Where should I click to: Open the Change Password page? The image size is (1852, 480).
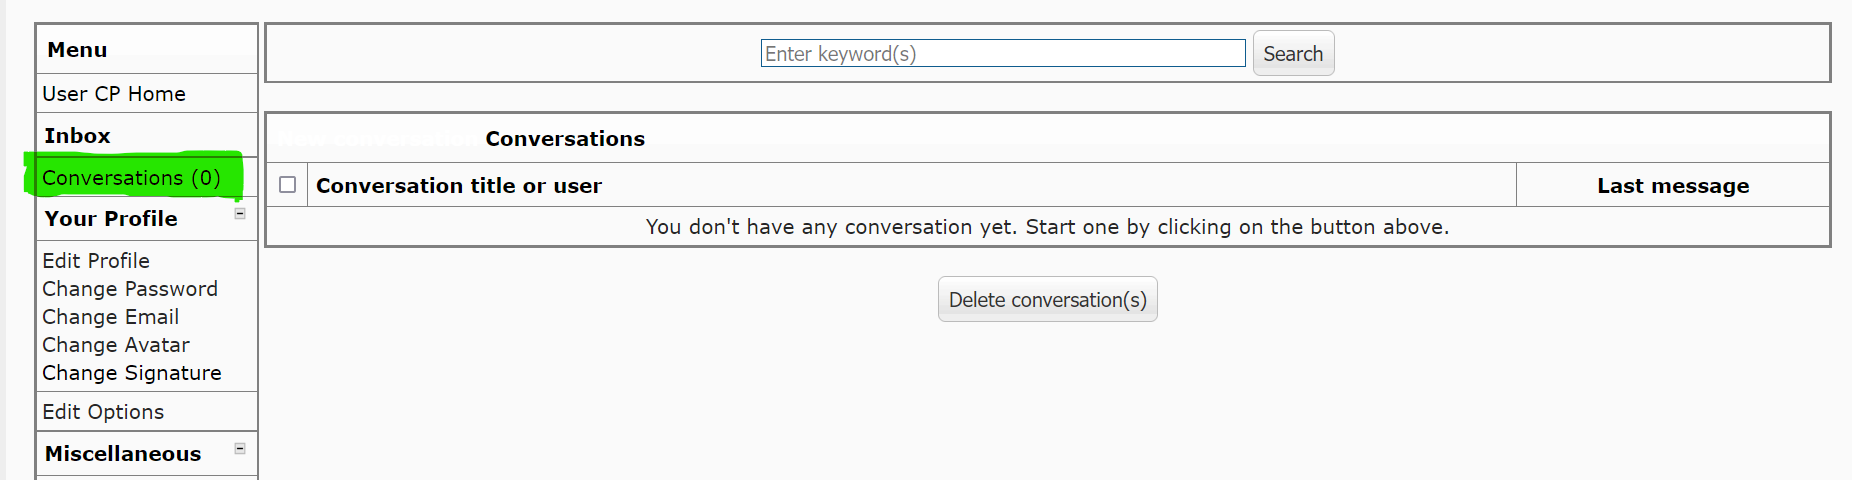tap(130, 289)
